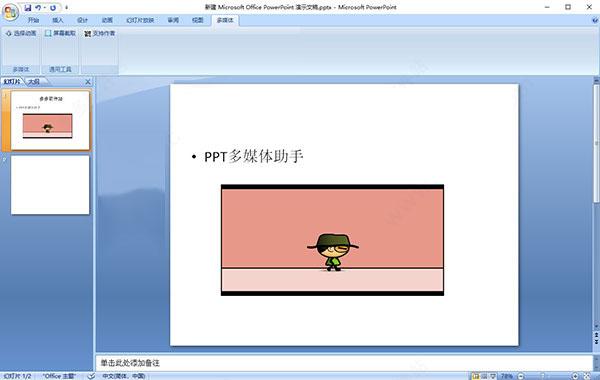Click the zoom slider handle

coord(542,376)
